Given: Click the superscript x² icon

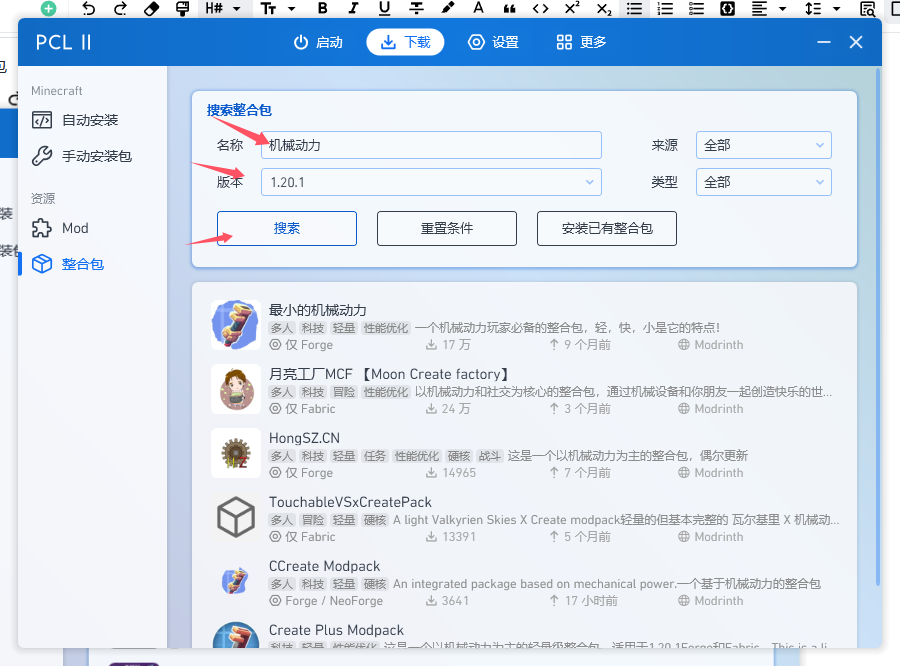Looking at the screenshot, I should (x=571, y=9).
